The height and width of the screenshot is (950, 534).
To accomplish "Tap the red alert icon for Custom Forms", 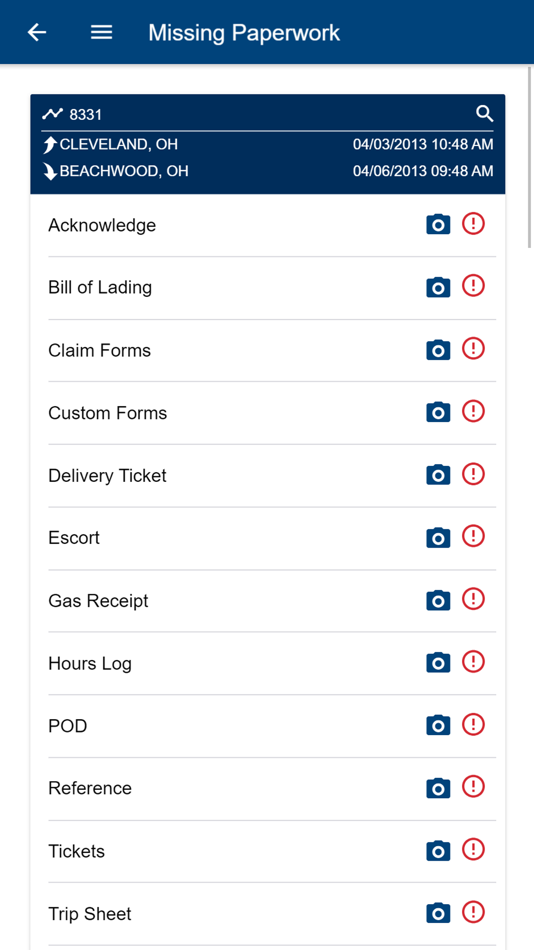I will (x=473, y=412).
